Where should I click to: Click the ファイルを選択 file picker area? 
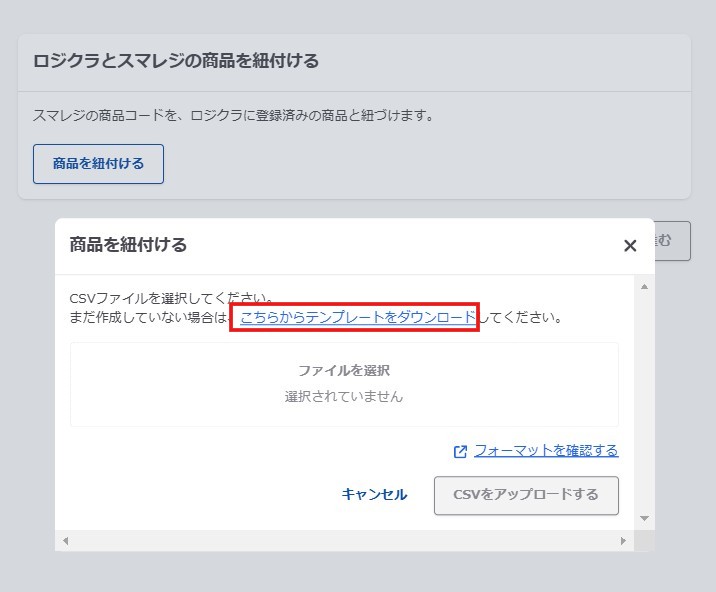344,384
